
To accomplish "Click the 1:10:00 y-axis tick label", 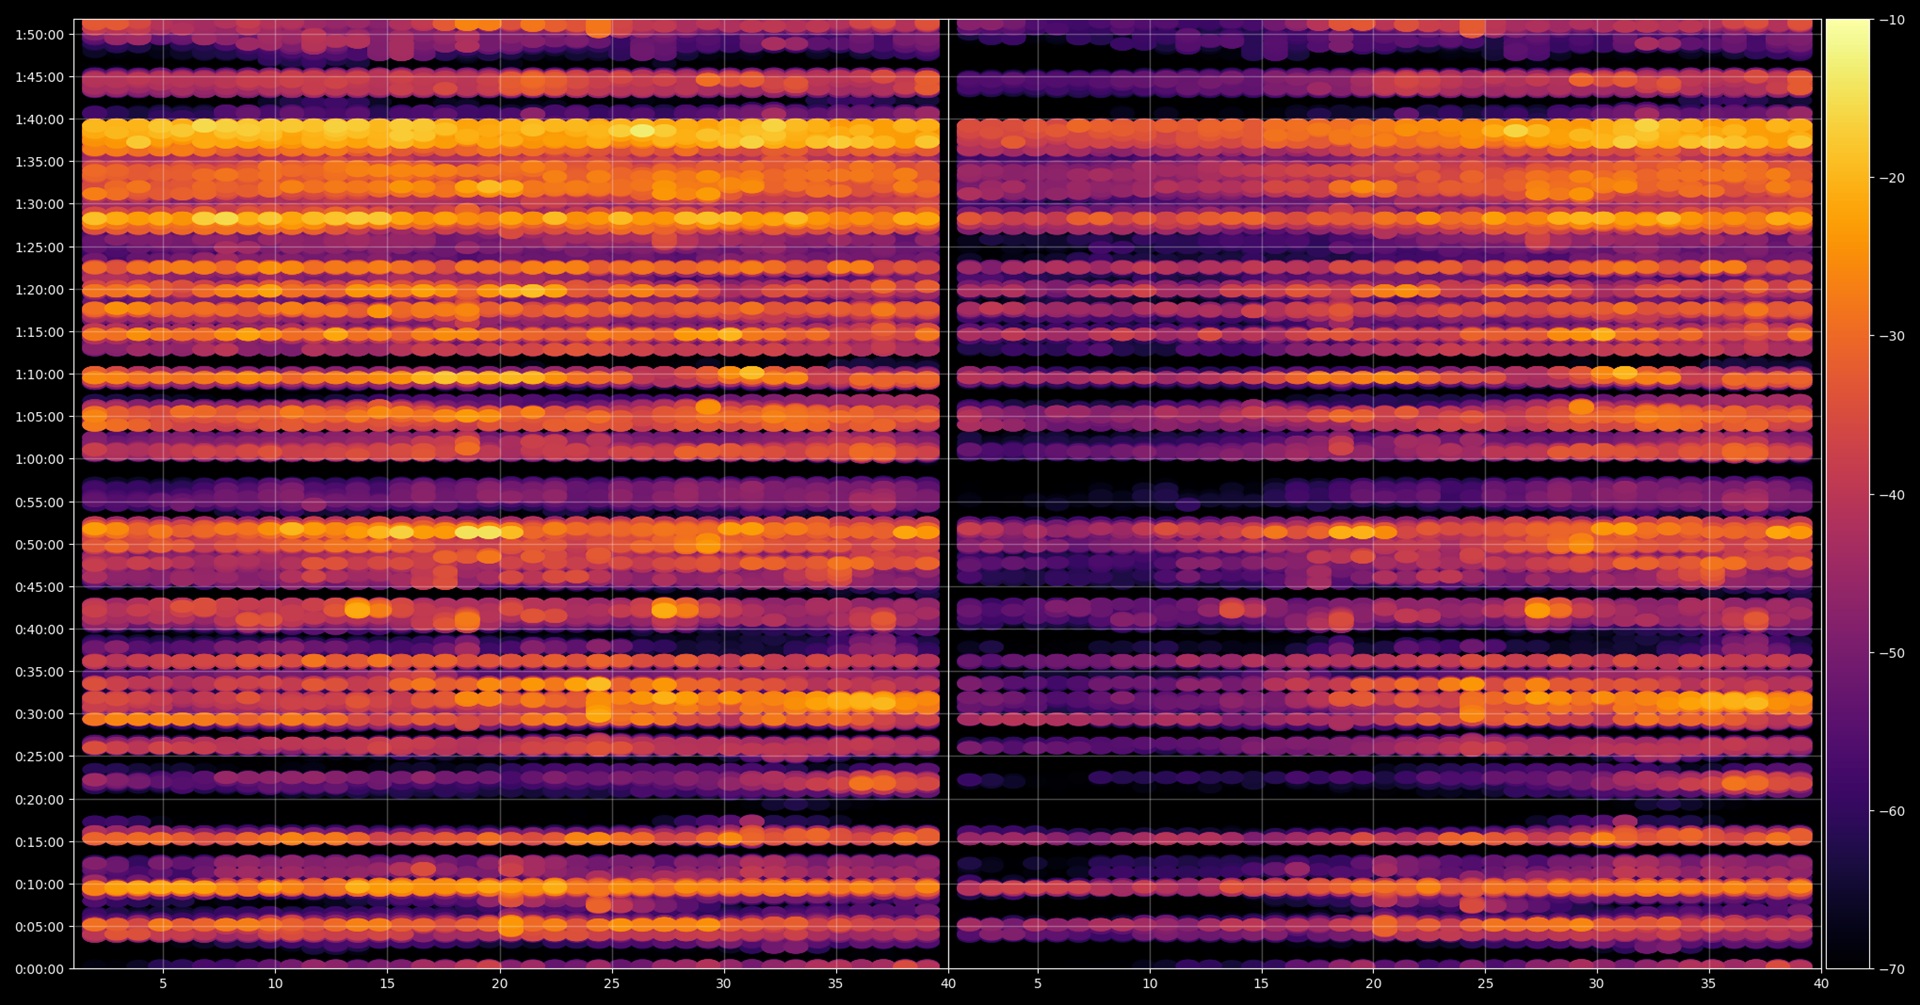I will coord(39,374).
